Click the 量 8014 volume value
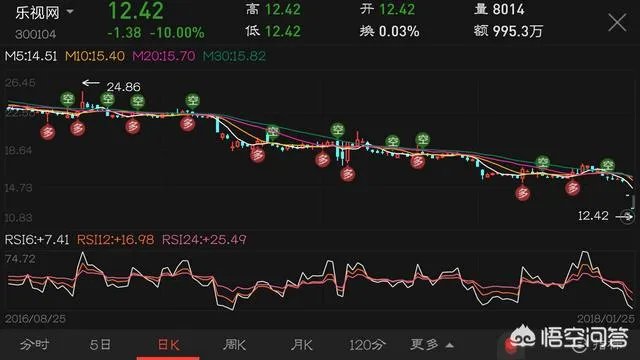The height and width of the screenshot is (360, 640). pos(499,9)
